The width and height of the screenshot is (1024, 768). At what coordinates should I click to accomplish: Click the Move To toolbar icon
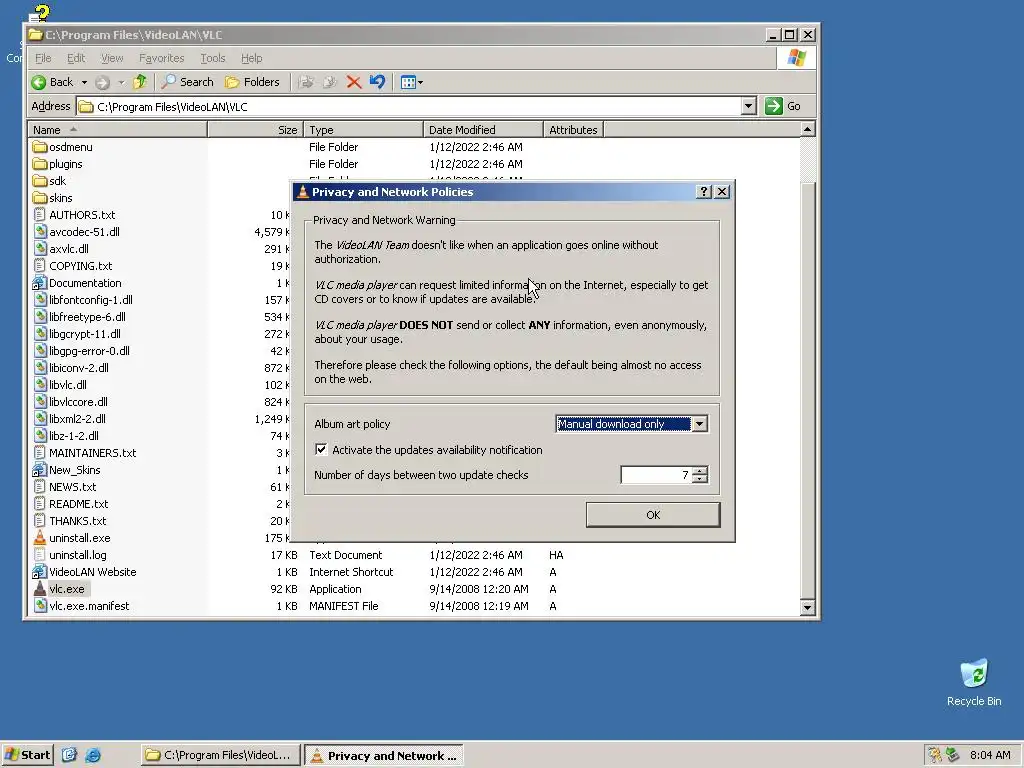point(305,82)
